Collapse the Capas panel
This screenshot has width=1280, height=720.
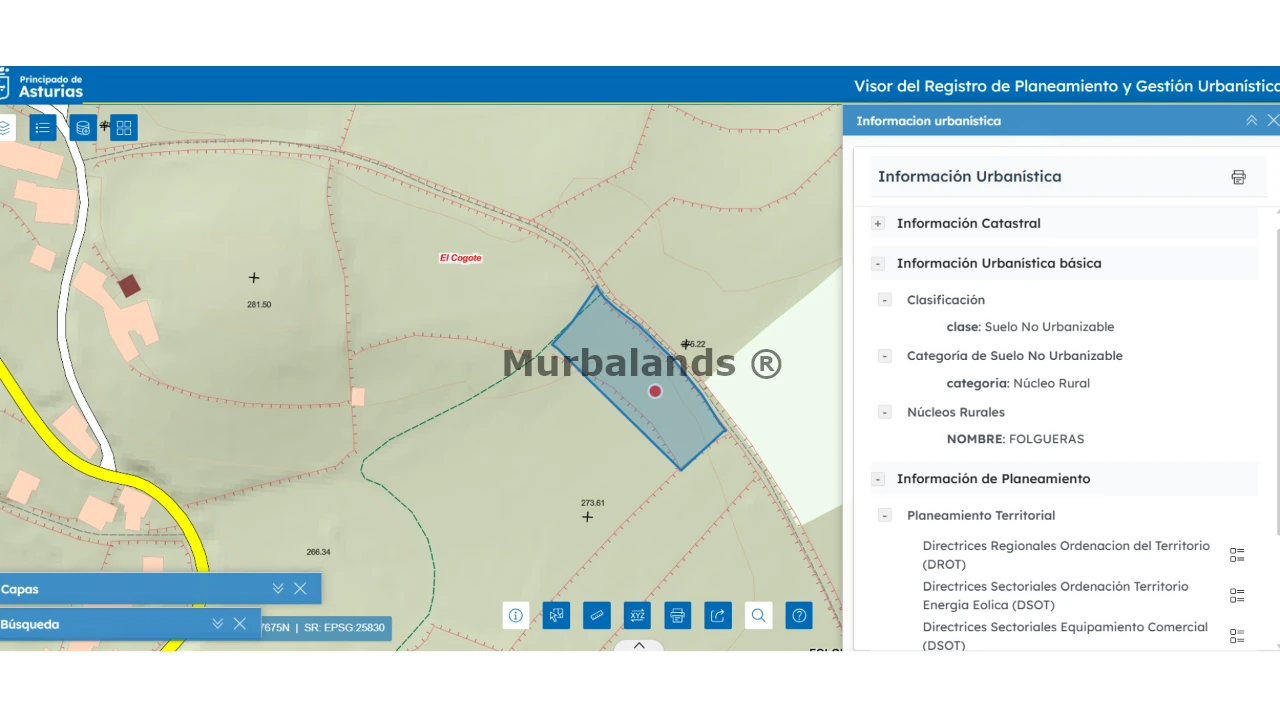coord(278,589)
